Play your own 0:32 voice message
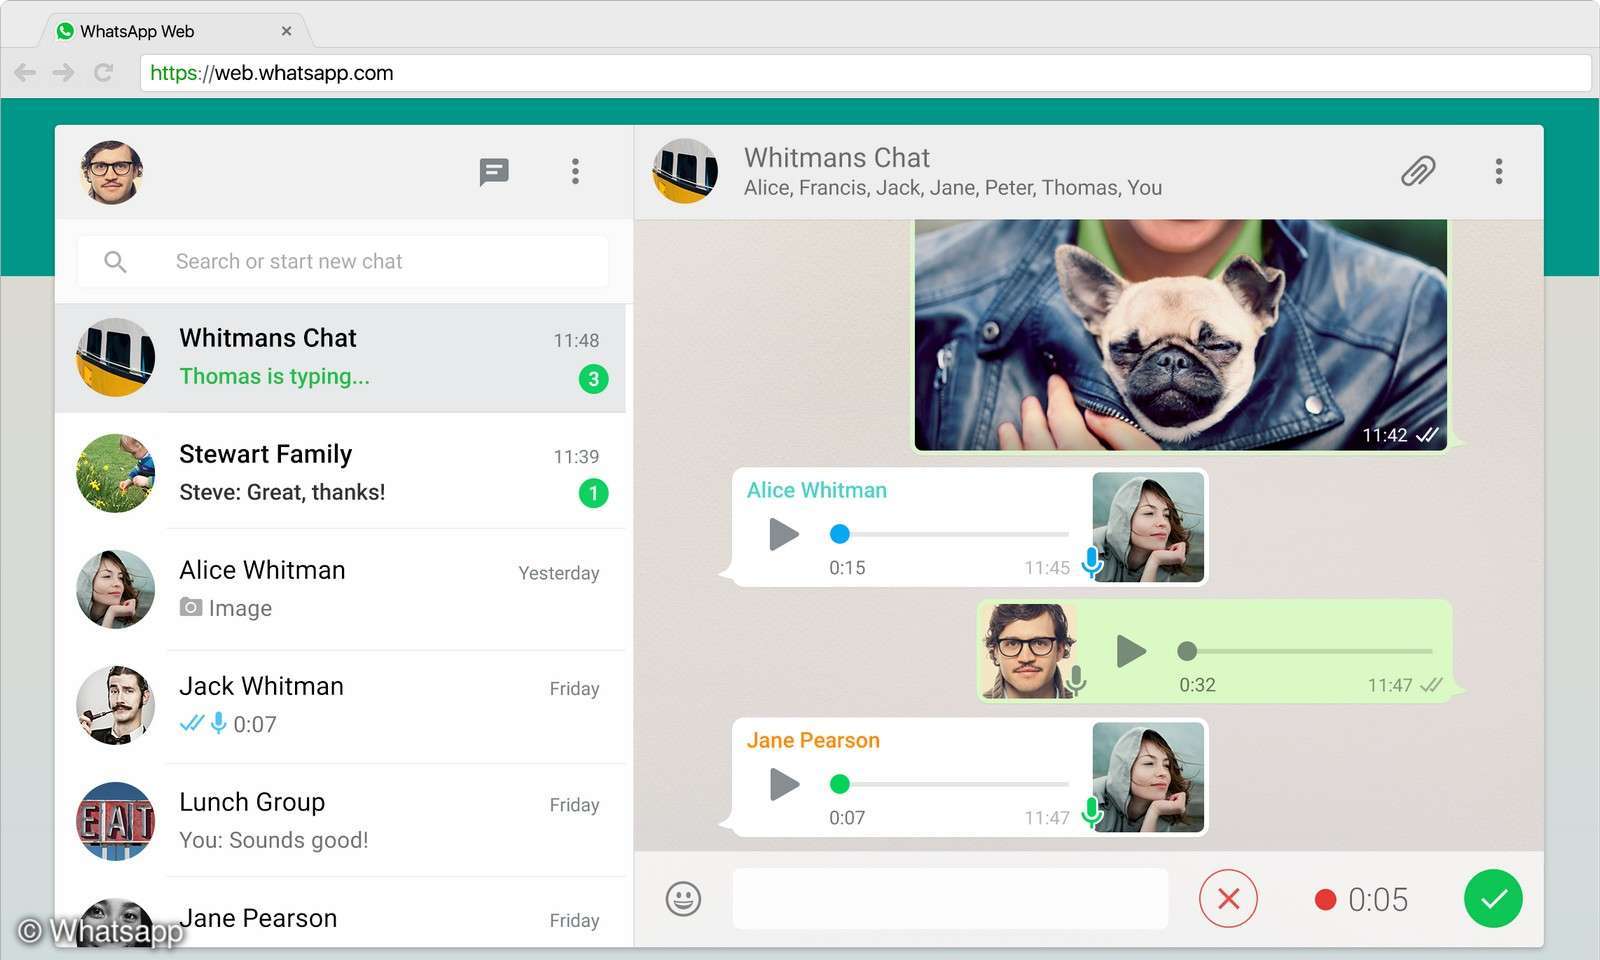The width and height of the screenshot is (1600, 960). (x=1131, y=651)
